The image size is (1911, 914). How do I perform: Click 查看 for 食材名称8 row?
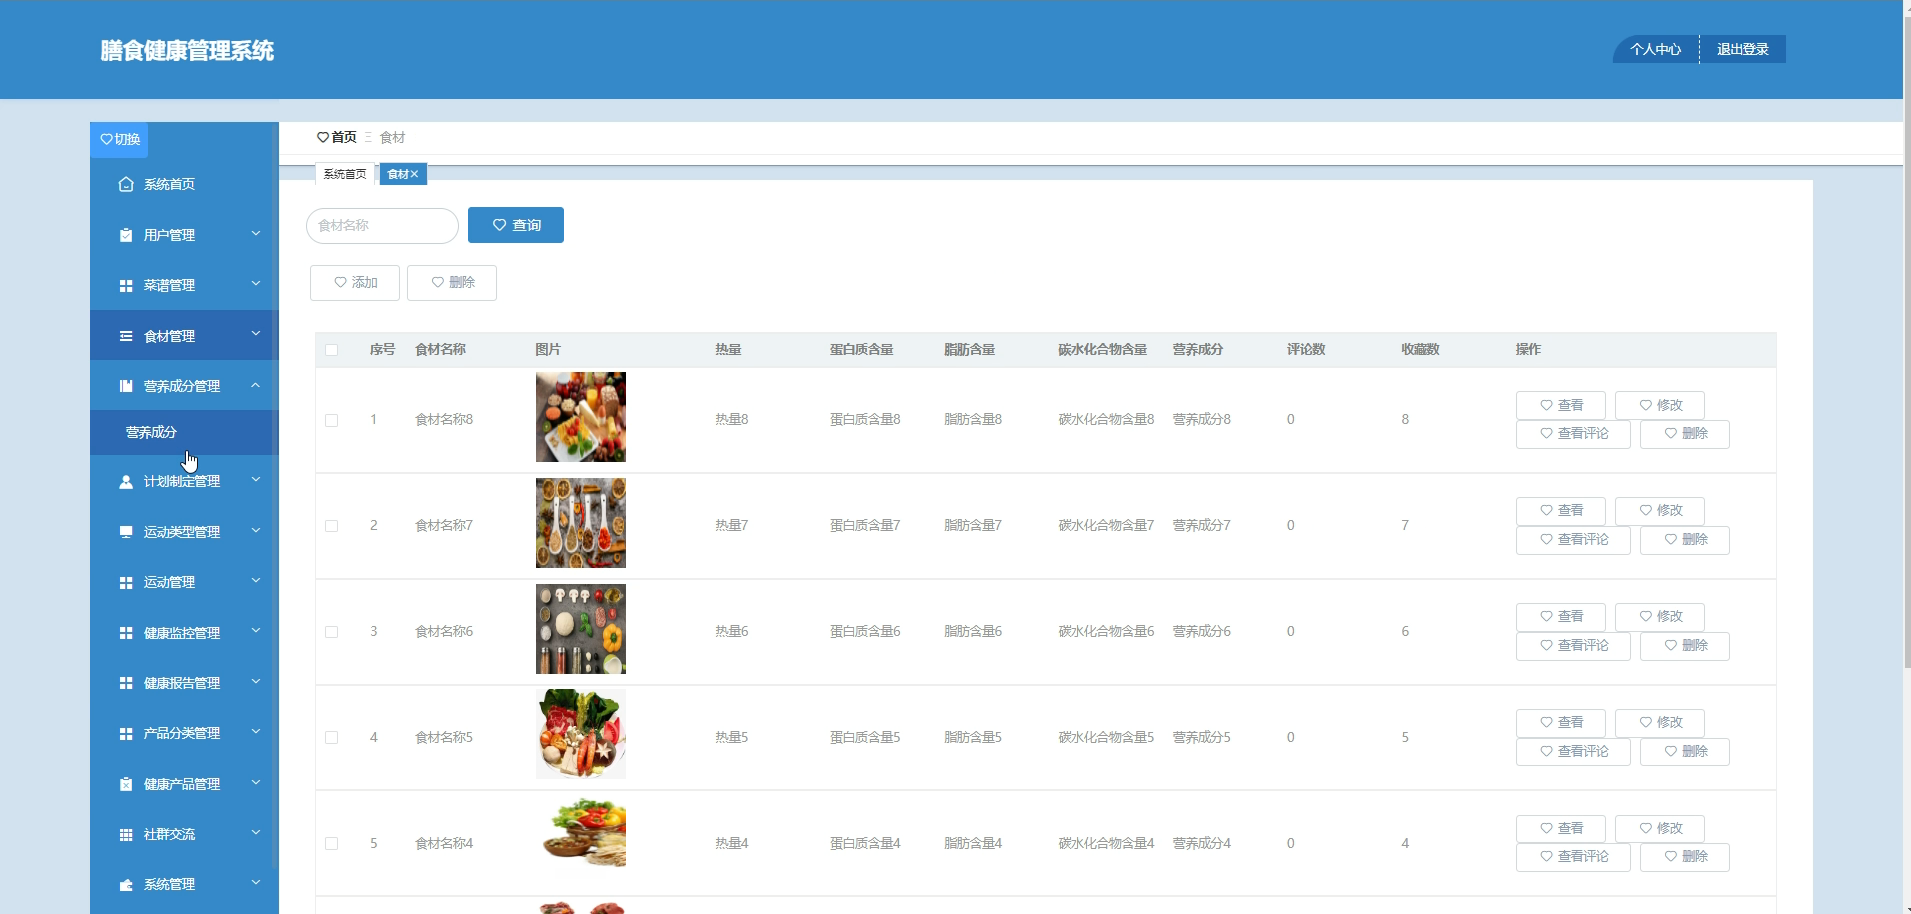click(1561, 405)
